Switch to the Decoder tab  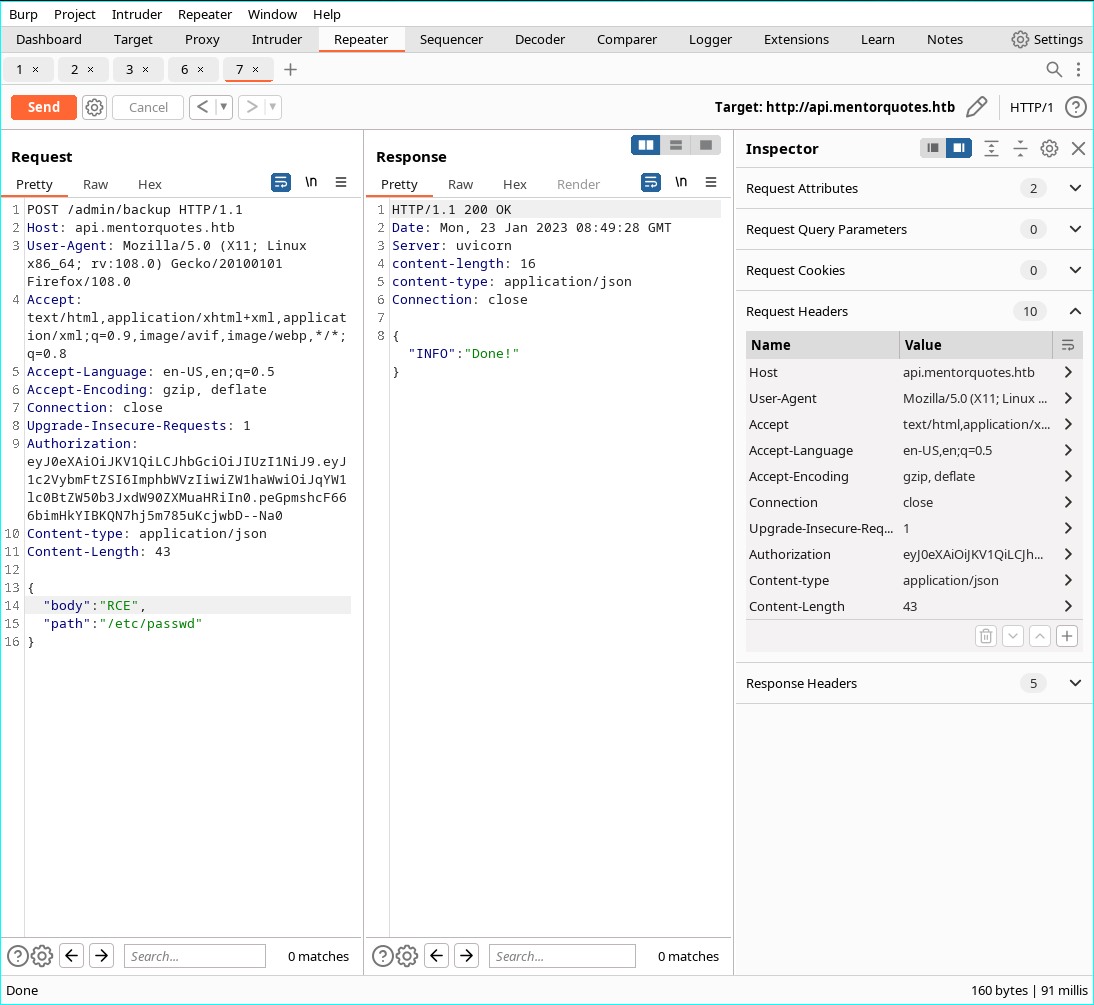point(539,40)
